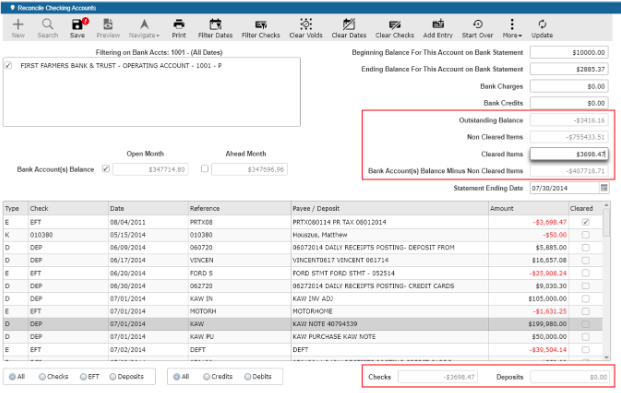Image resolution: width=621 pixels, height=393 pixels.
Task: Select the Credits radio button
Action: (206, 377)
